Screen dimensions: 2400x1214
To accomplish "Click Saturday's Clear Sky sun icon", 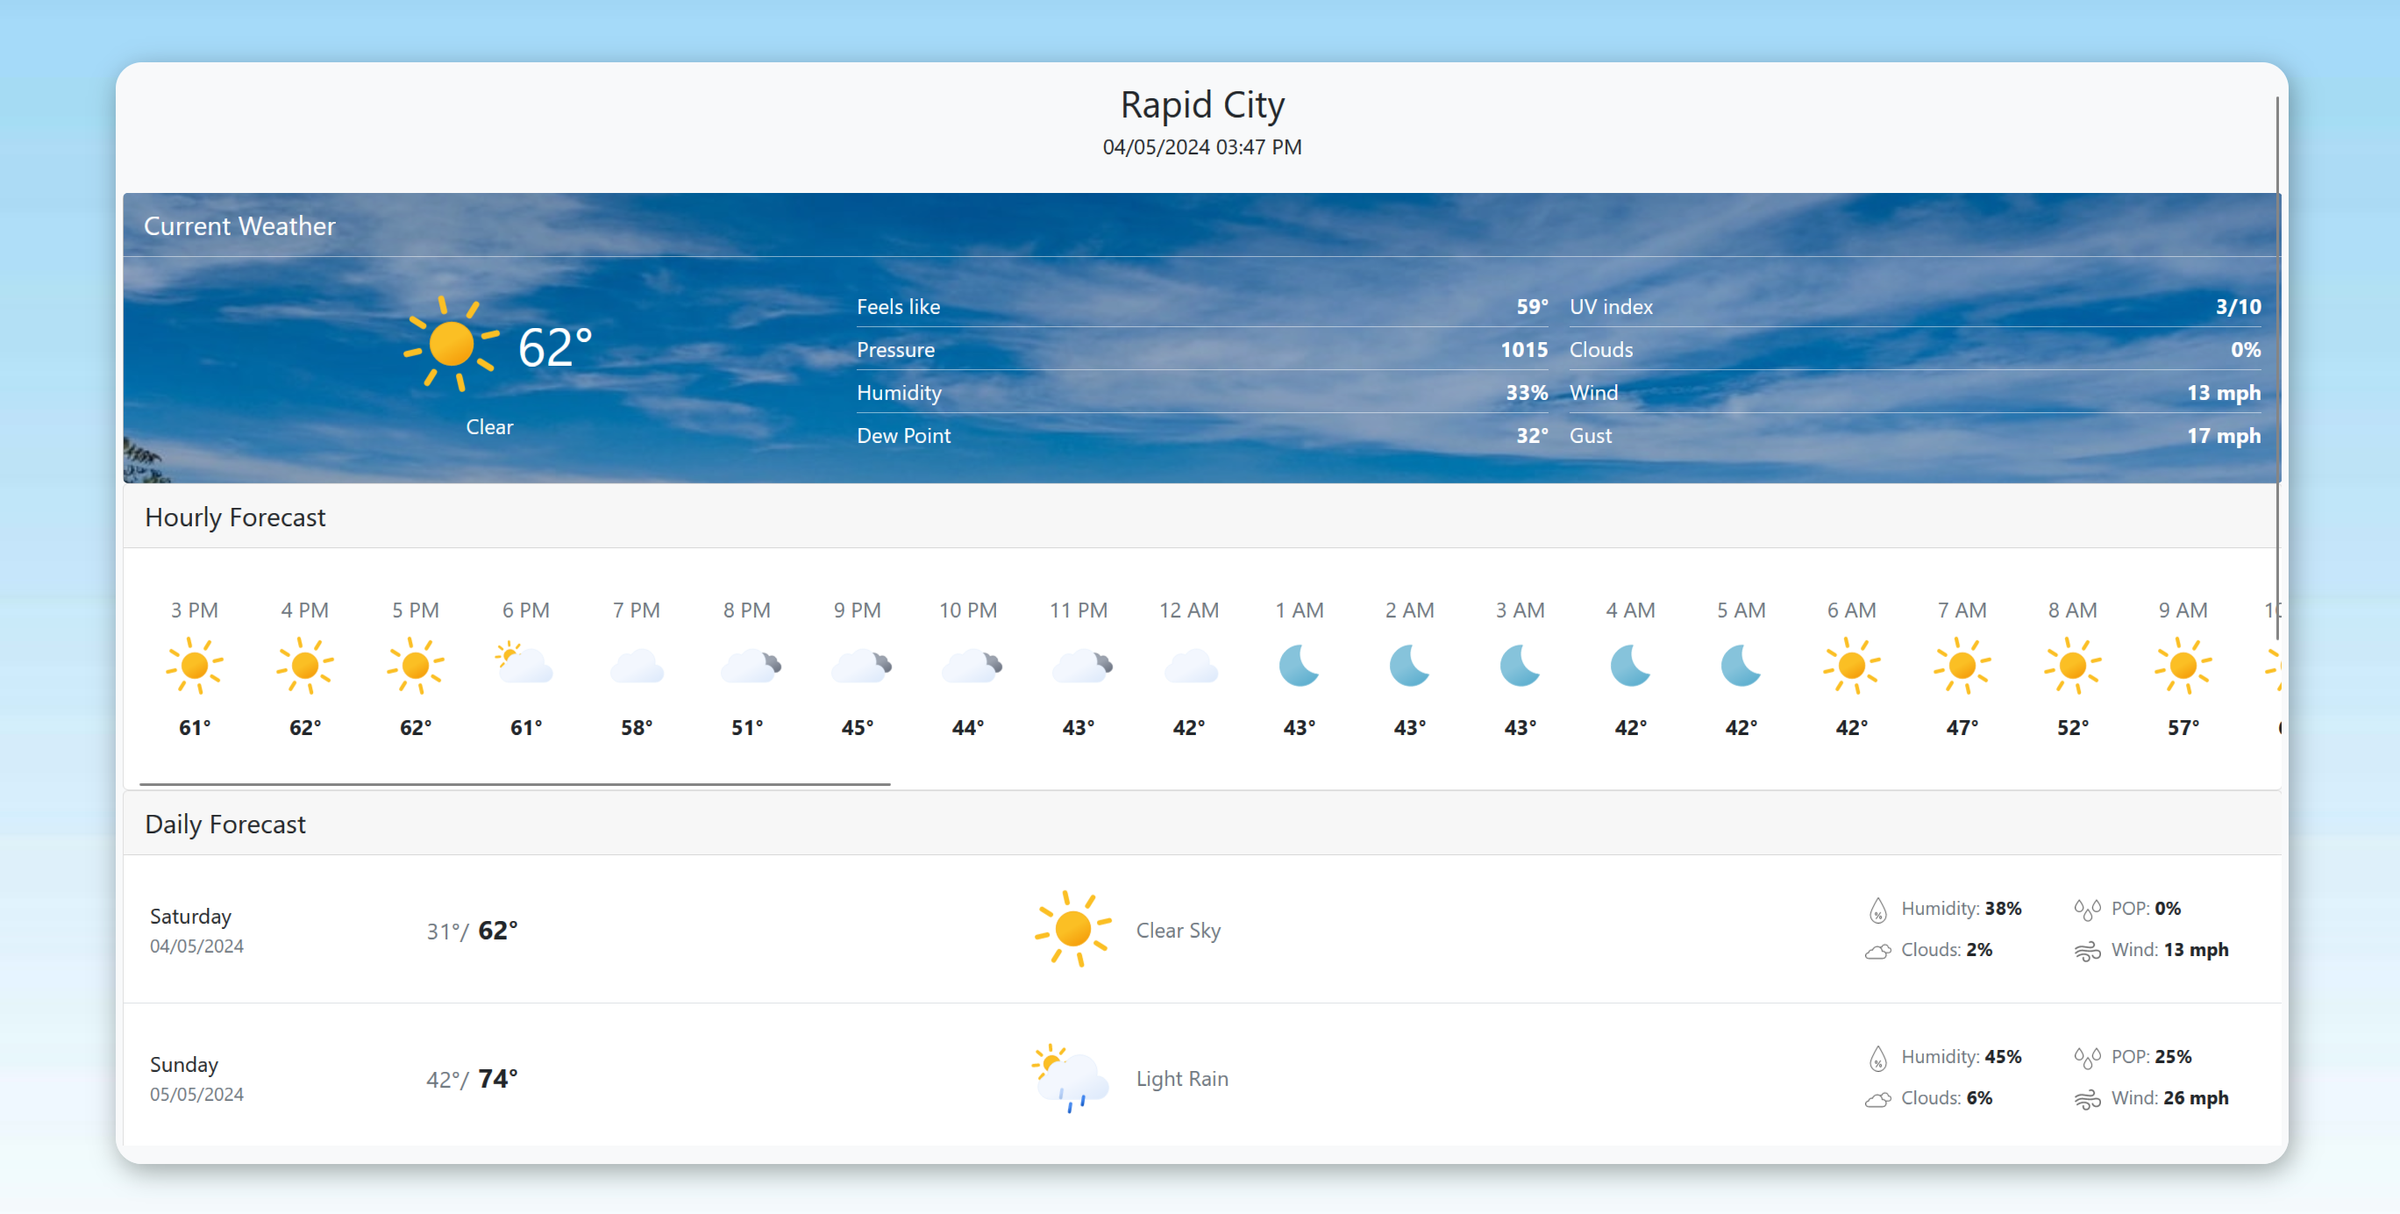I will 1072,929.
